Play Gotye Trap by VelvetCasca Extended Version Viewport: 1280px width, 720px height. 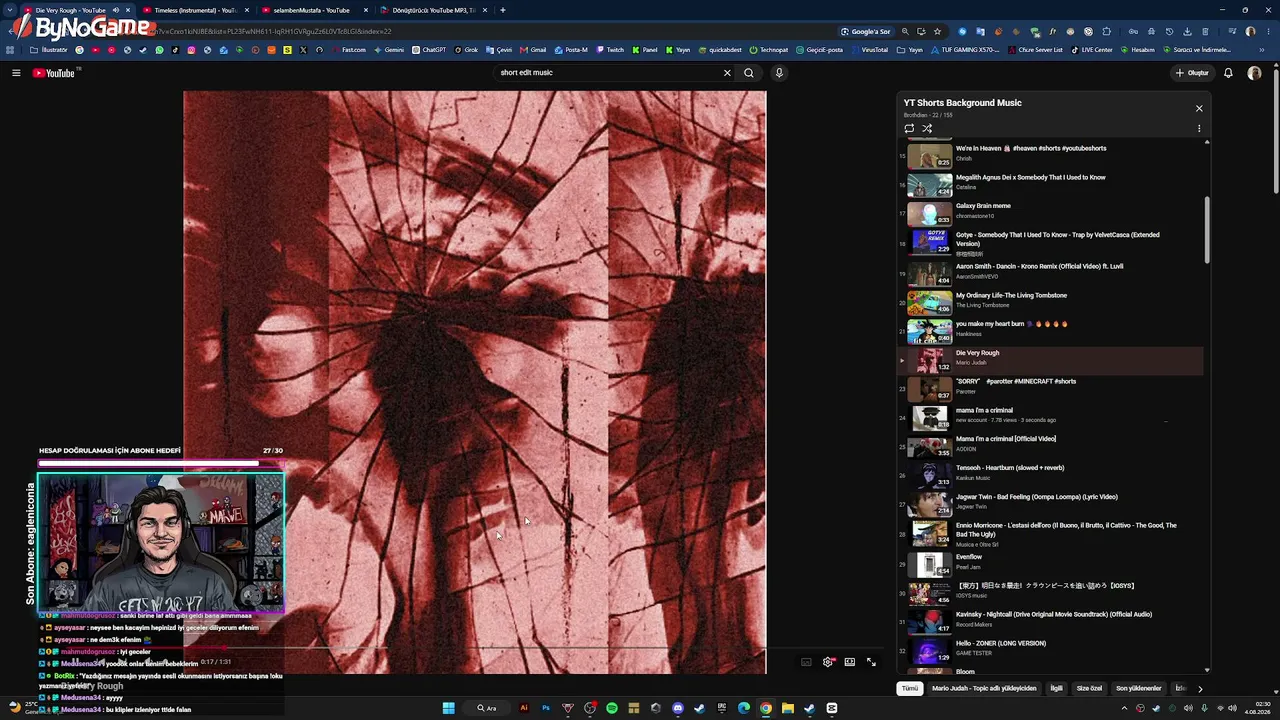pyautogui.click(x=1050, y=242)
